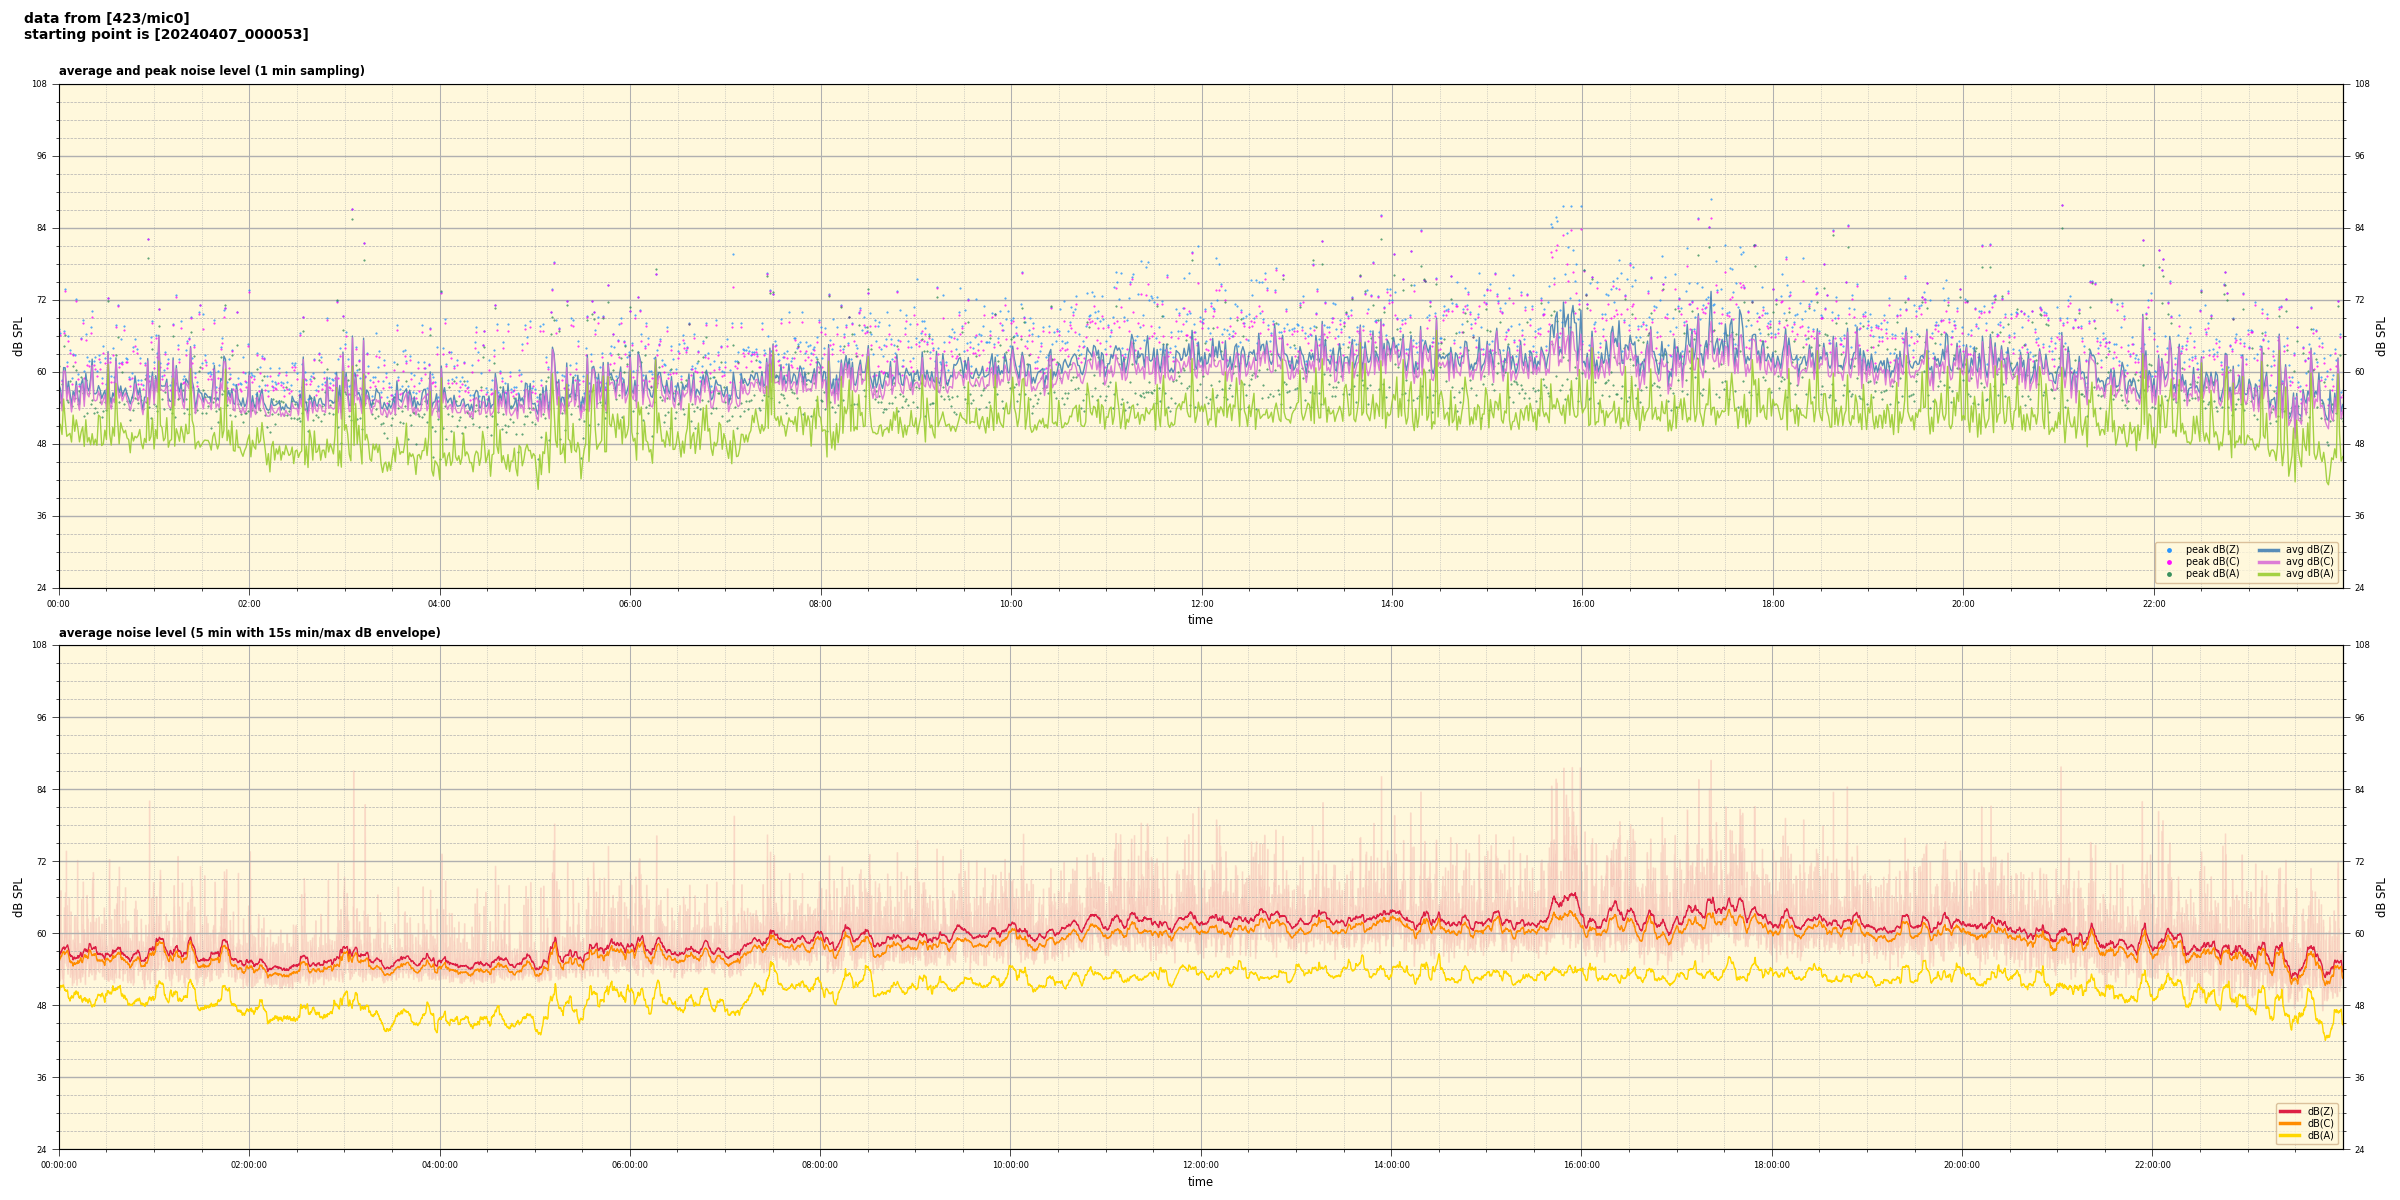Screen dimensions: 2400x1200
Task: Click the 'time' axis label under upper chart
Action: pyautogui.click(x=1200, y=620)
